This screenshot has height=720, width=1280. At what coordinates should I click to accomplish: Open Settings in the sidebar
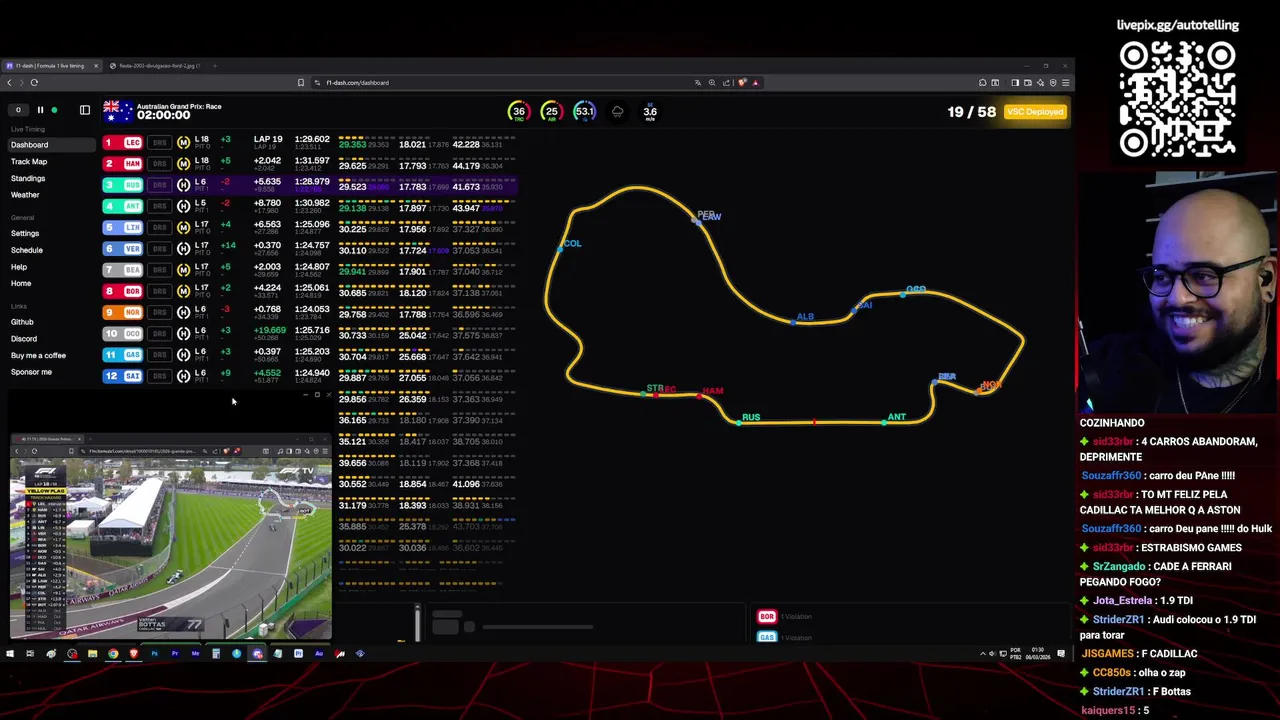25,233
